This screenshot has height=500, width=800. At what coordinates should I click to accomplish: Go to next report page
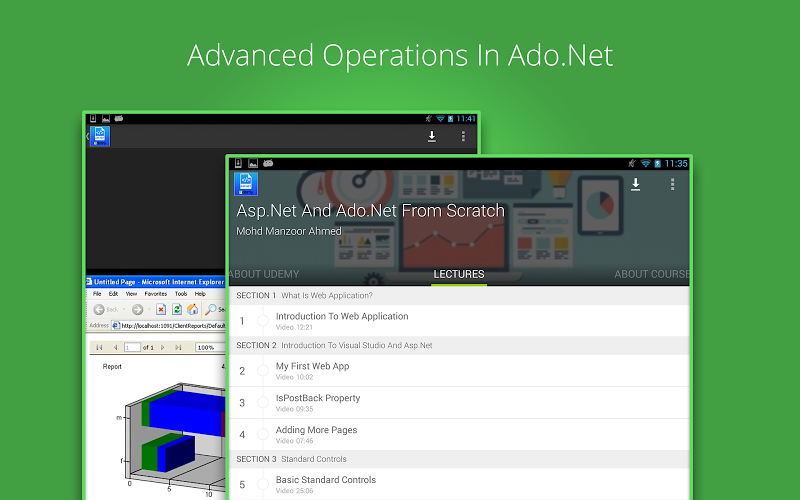pyautogui.click(x=163, y=347)
